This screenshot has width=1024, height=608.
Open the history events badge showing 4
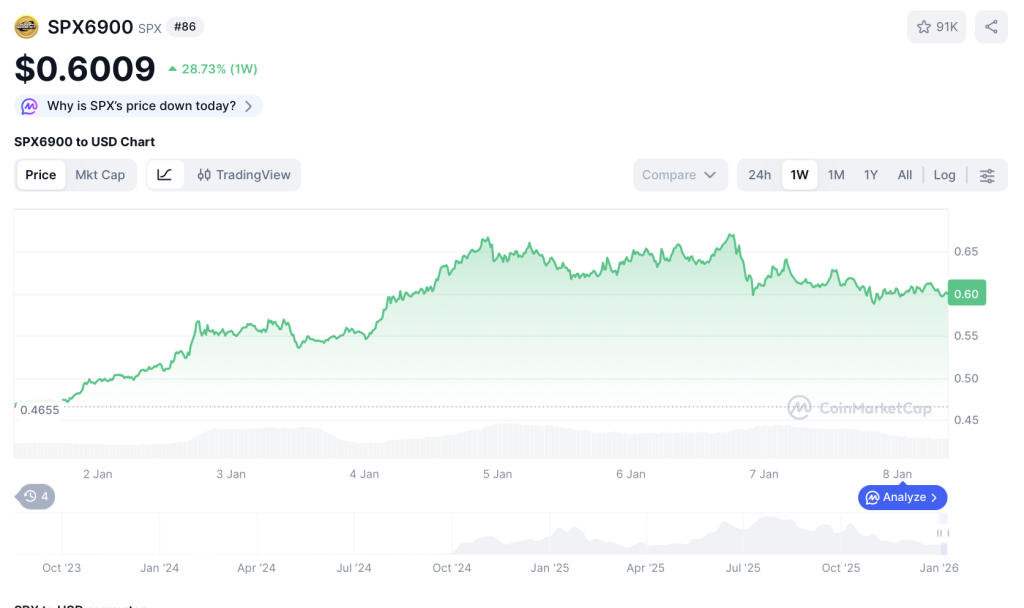(35, 496)
